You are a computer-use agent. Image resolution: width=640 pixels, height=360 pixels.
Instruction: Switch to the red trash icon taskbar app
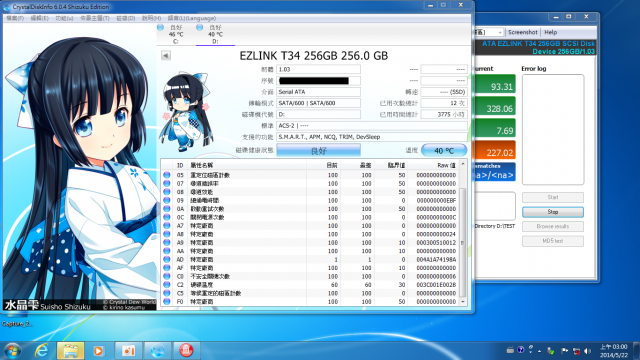pos(186,351)
